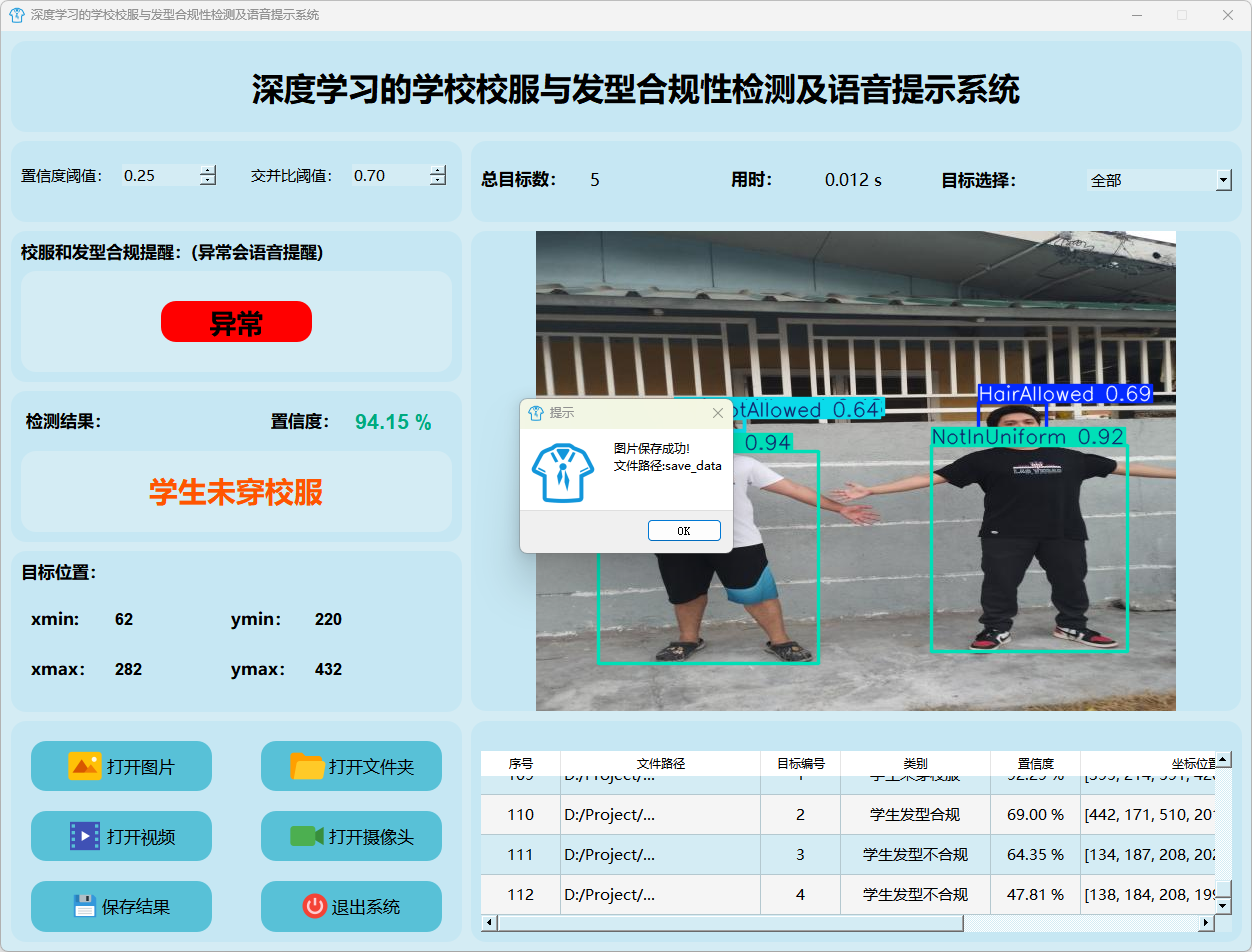Click the red 异常 status indicator
Viewport: 1252px width, 952px height.
tap(236, 322)
